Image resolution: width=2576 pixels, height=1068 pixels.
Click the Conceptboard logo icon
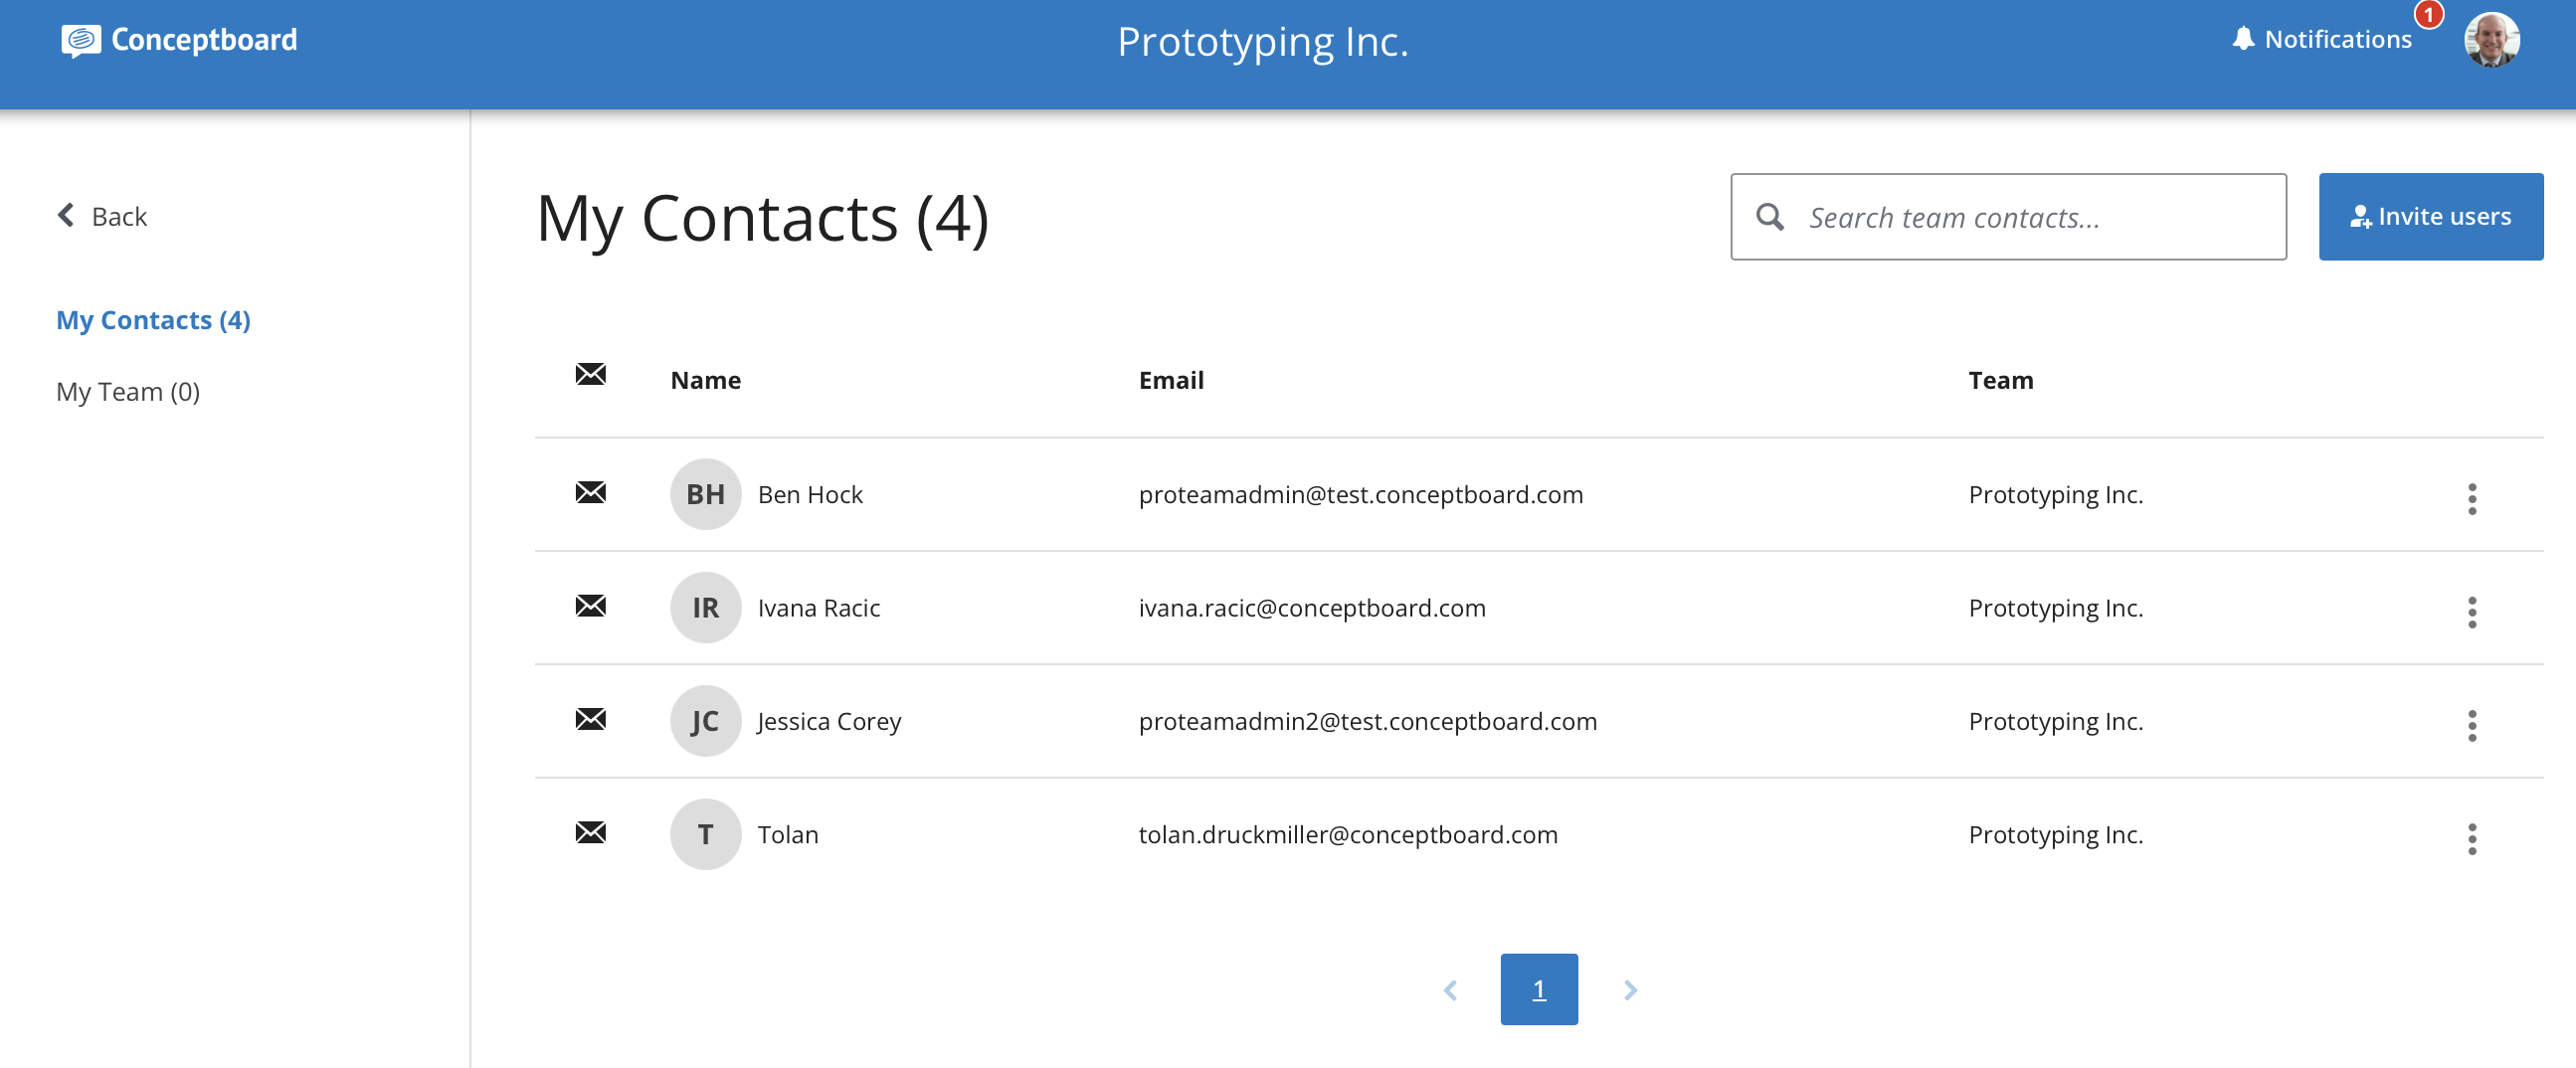pyautogui.click(x=81, y=41)
